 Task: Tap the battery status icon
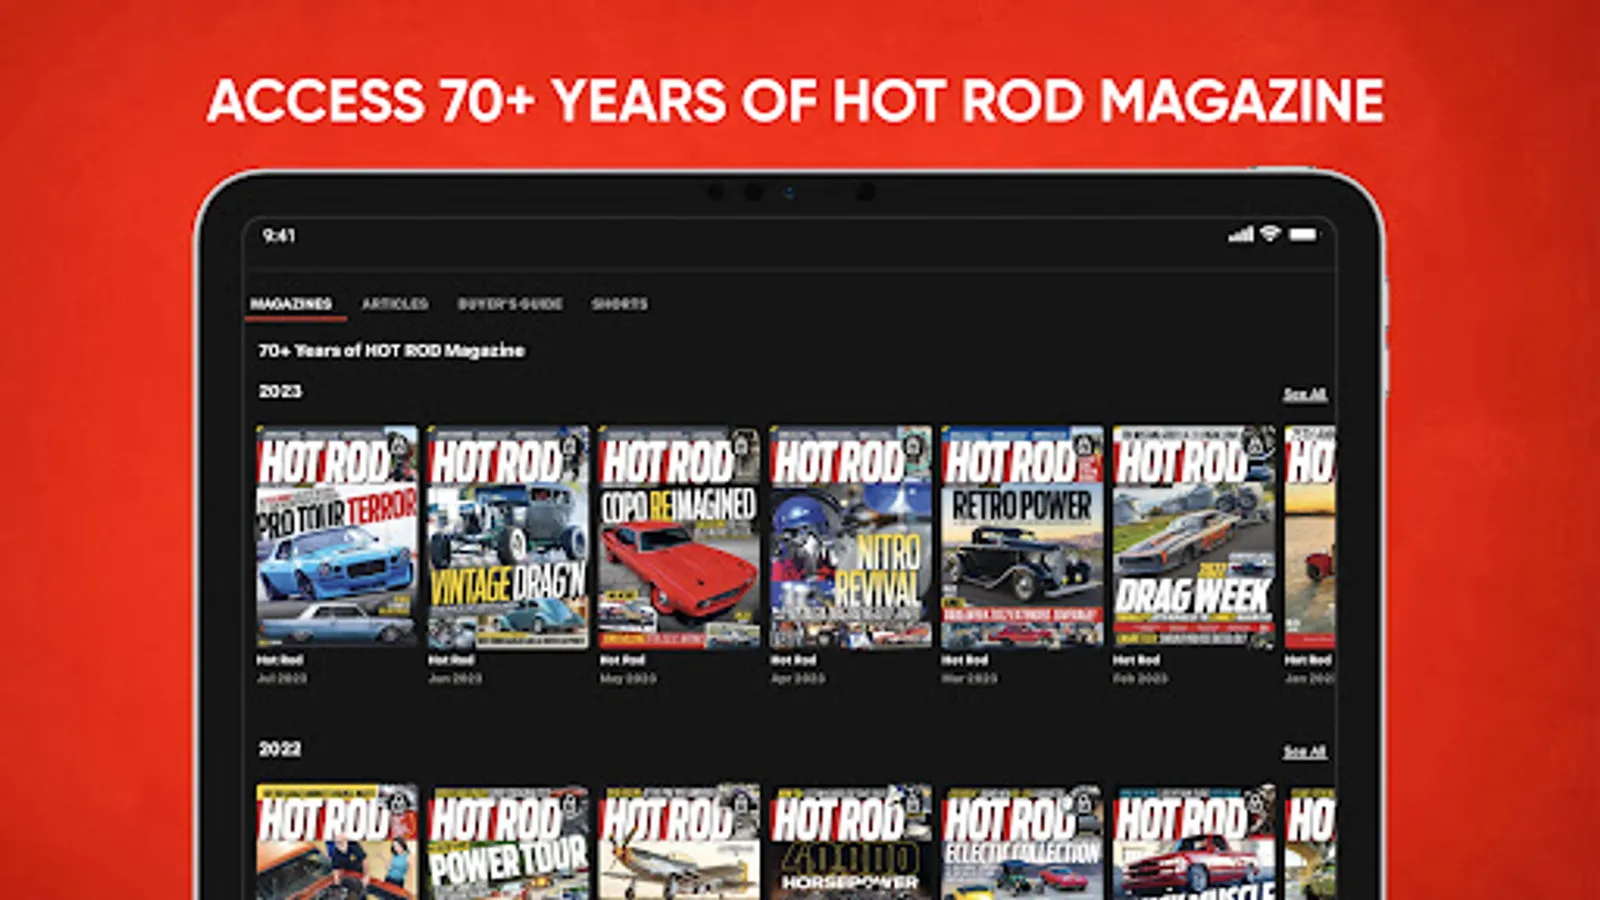click(x=1303, y=234)
